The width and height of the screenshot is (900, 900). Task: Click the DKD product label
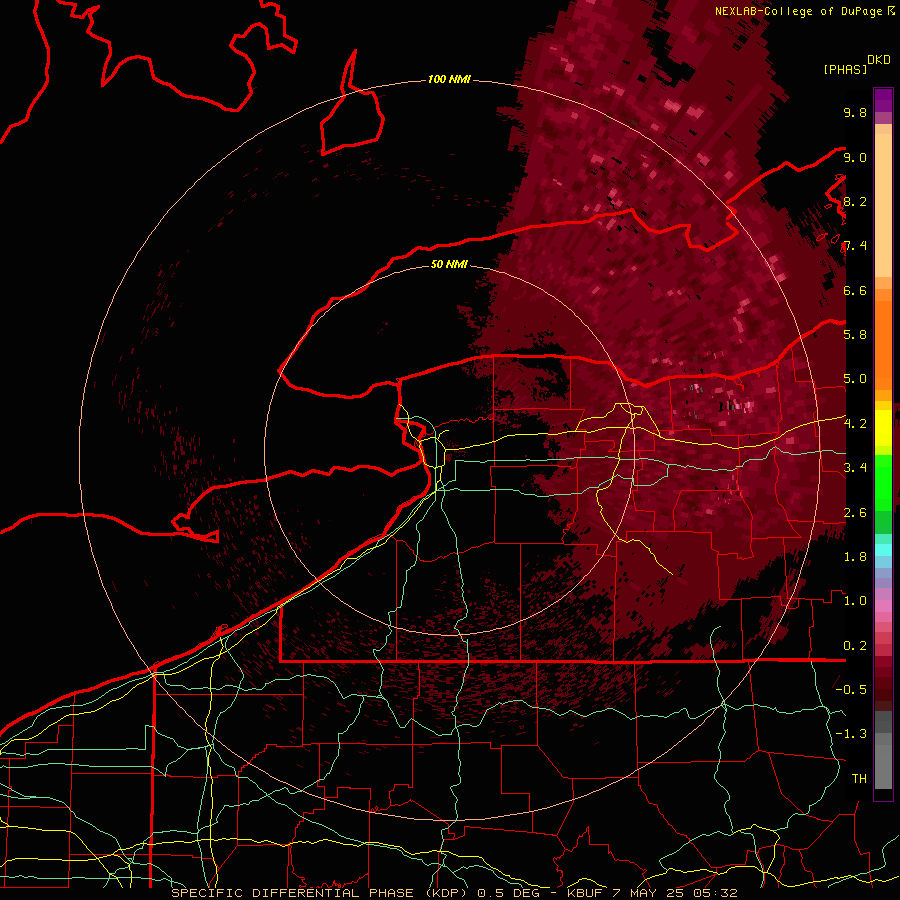[878, 60]
